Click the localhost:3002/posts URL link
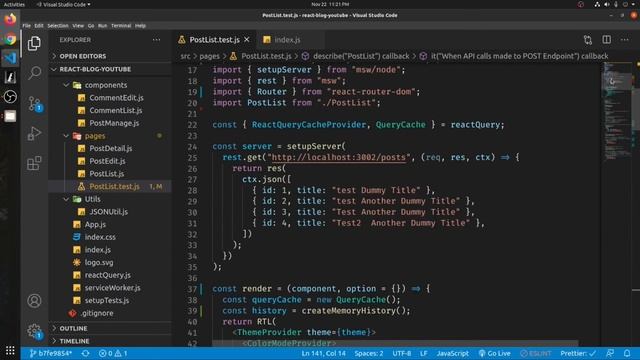 pos(339,158)
